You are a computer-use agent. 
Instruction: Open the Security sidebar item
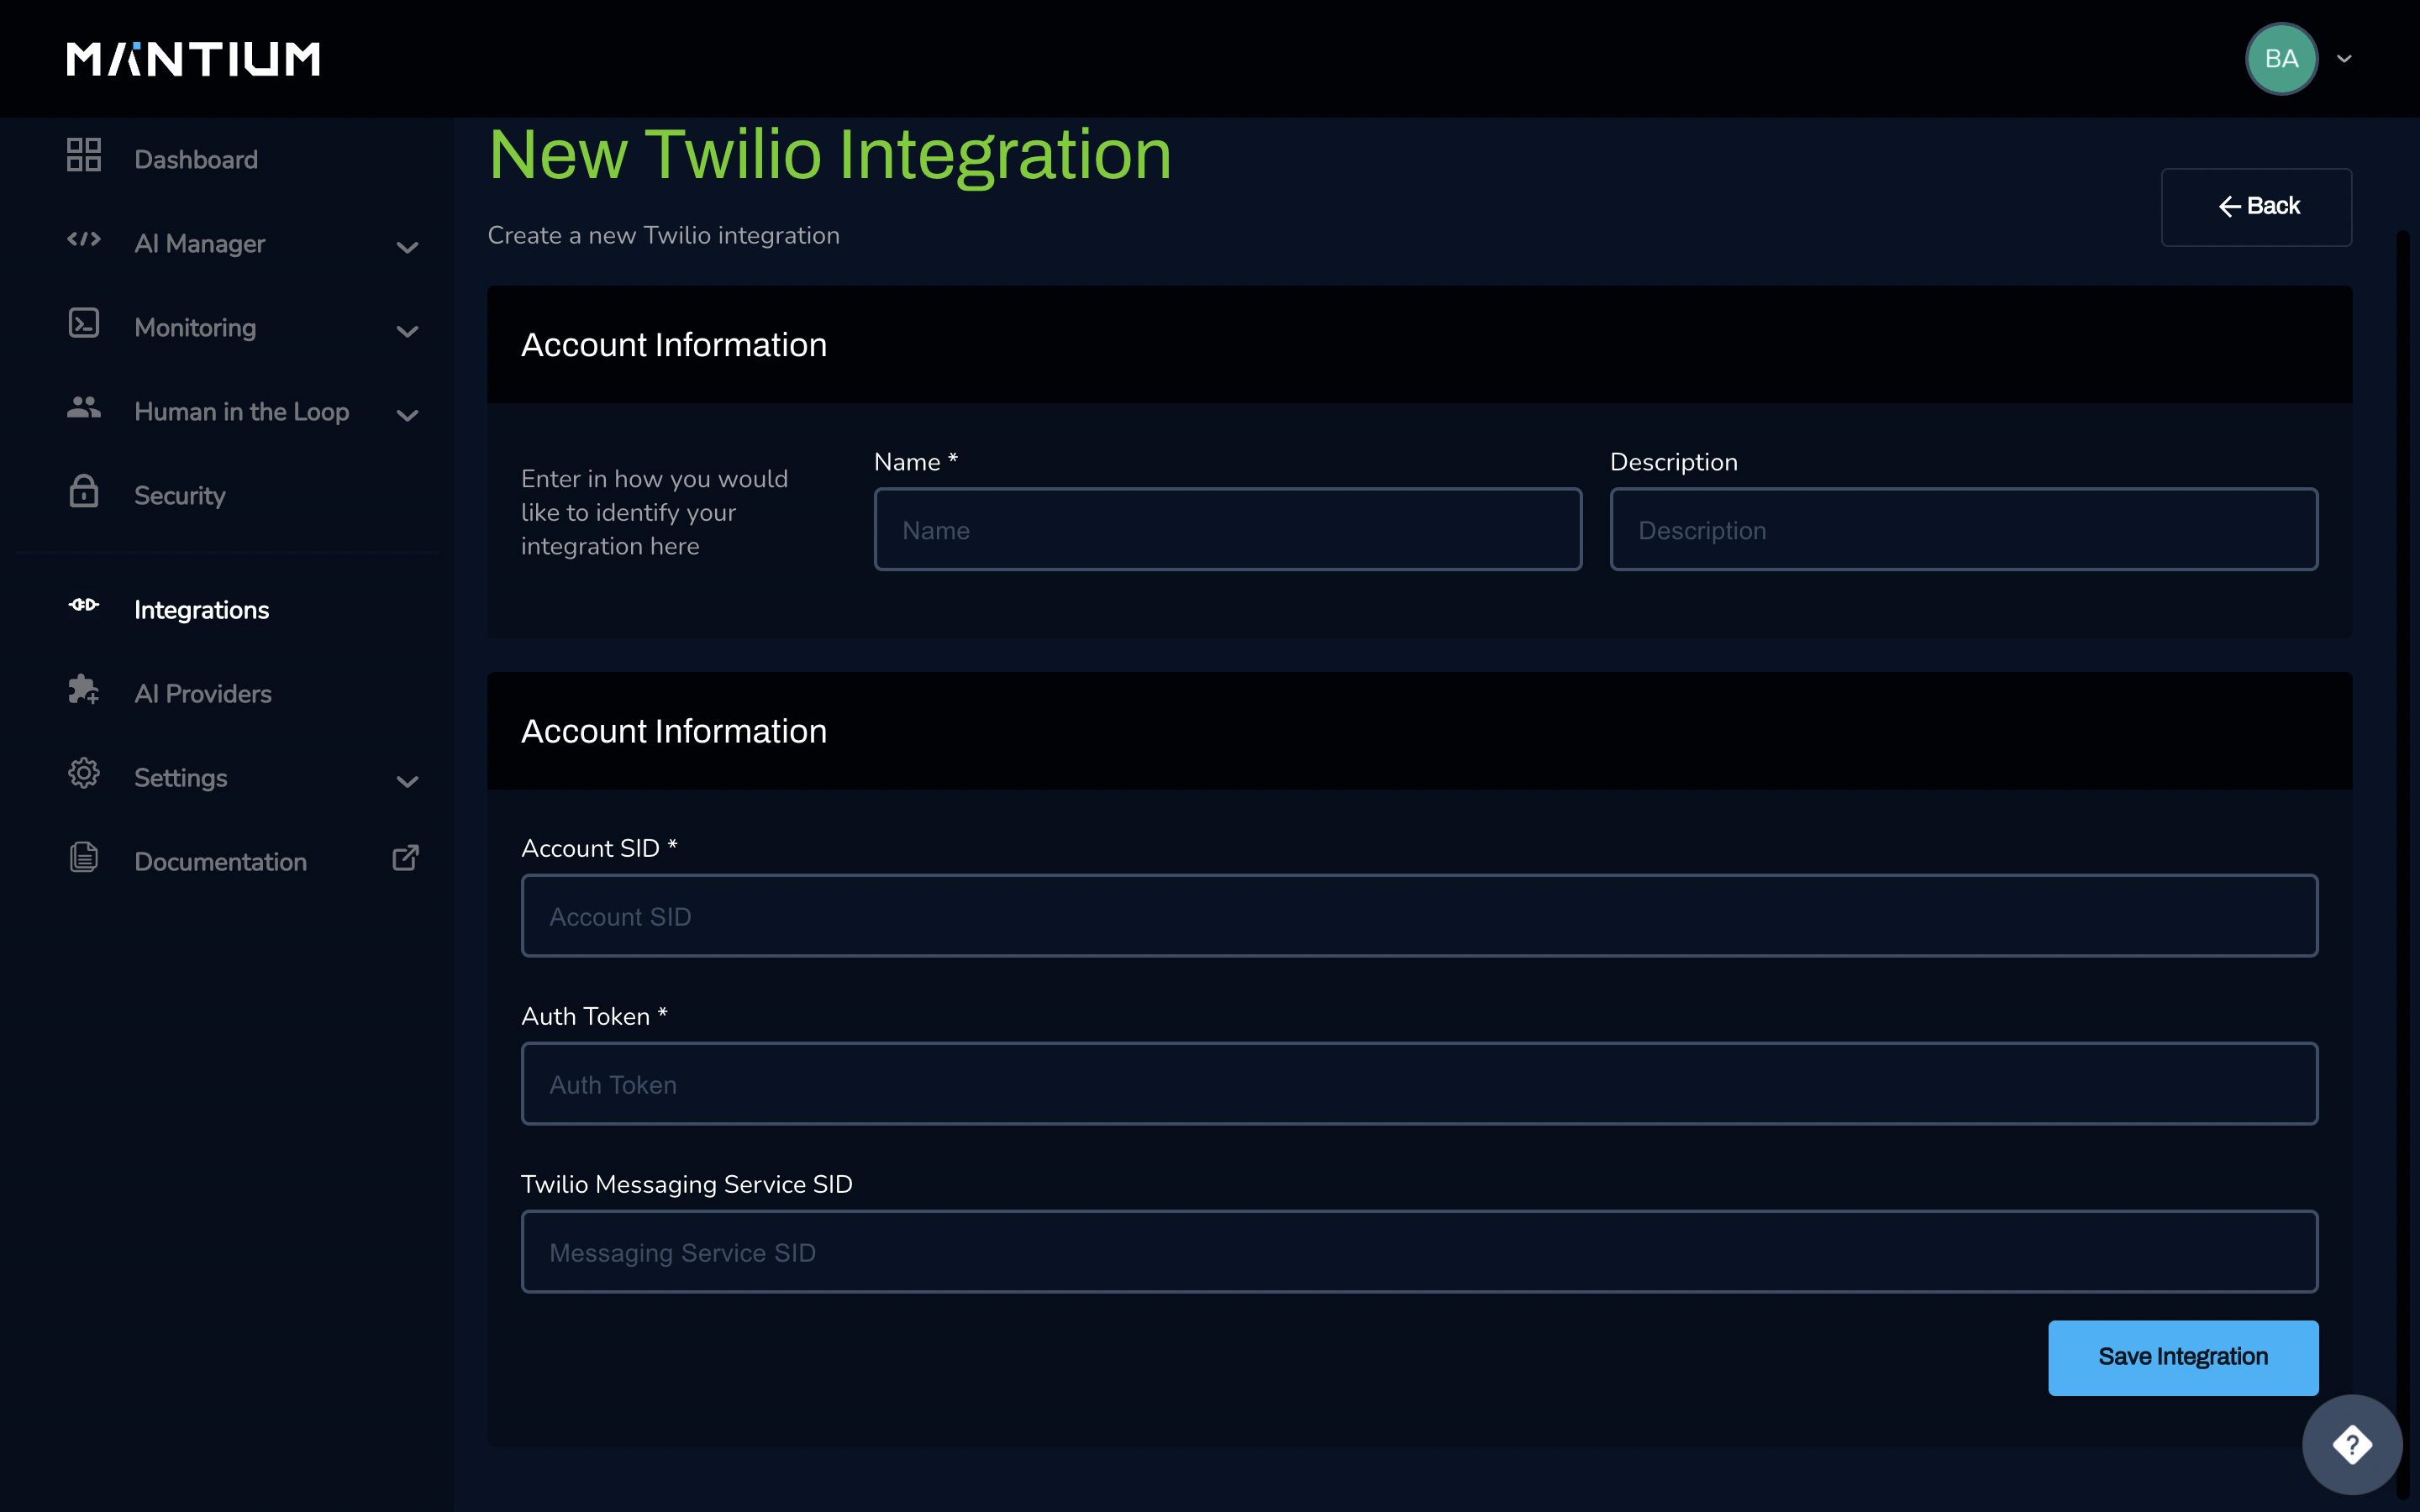pos(180,496)
